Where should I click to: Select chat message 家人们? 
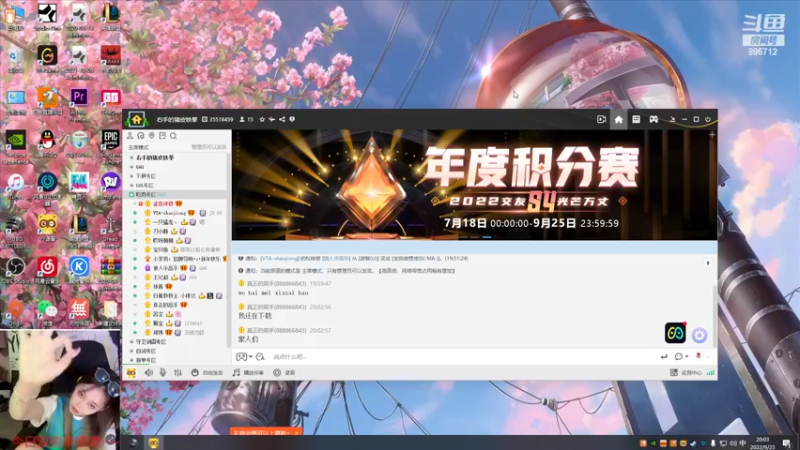point(248,339)
